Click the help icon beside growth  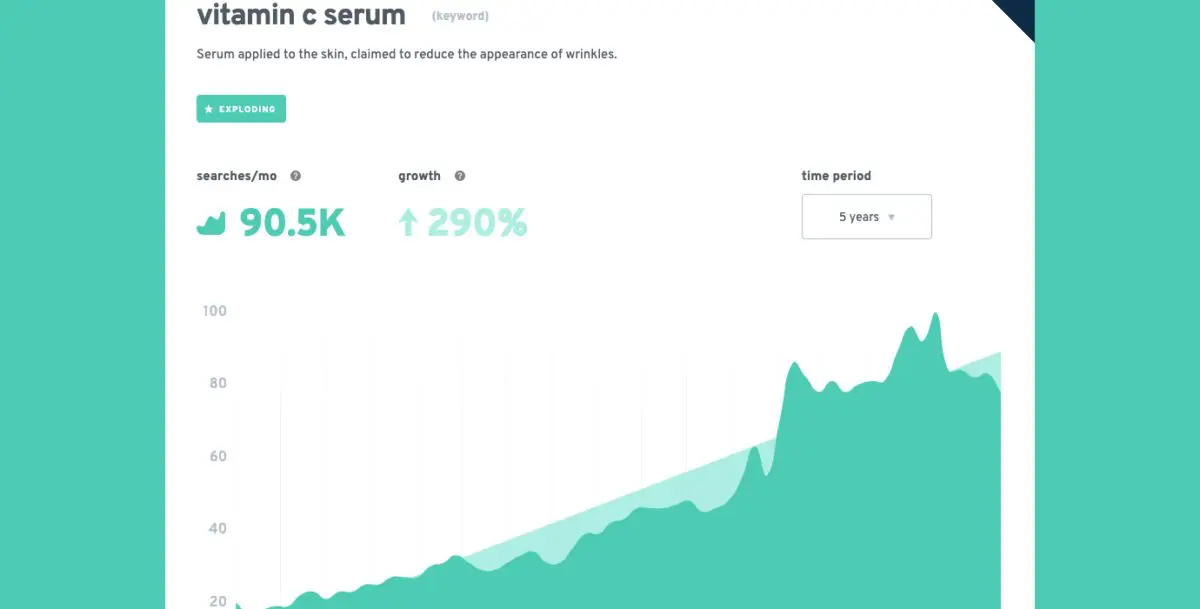460,176
